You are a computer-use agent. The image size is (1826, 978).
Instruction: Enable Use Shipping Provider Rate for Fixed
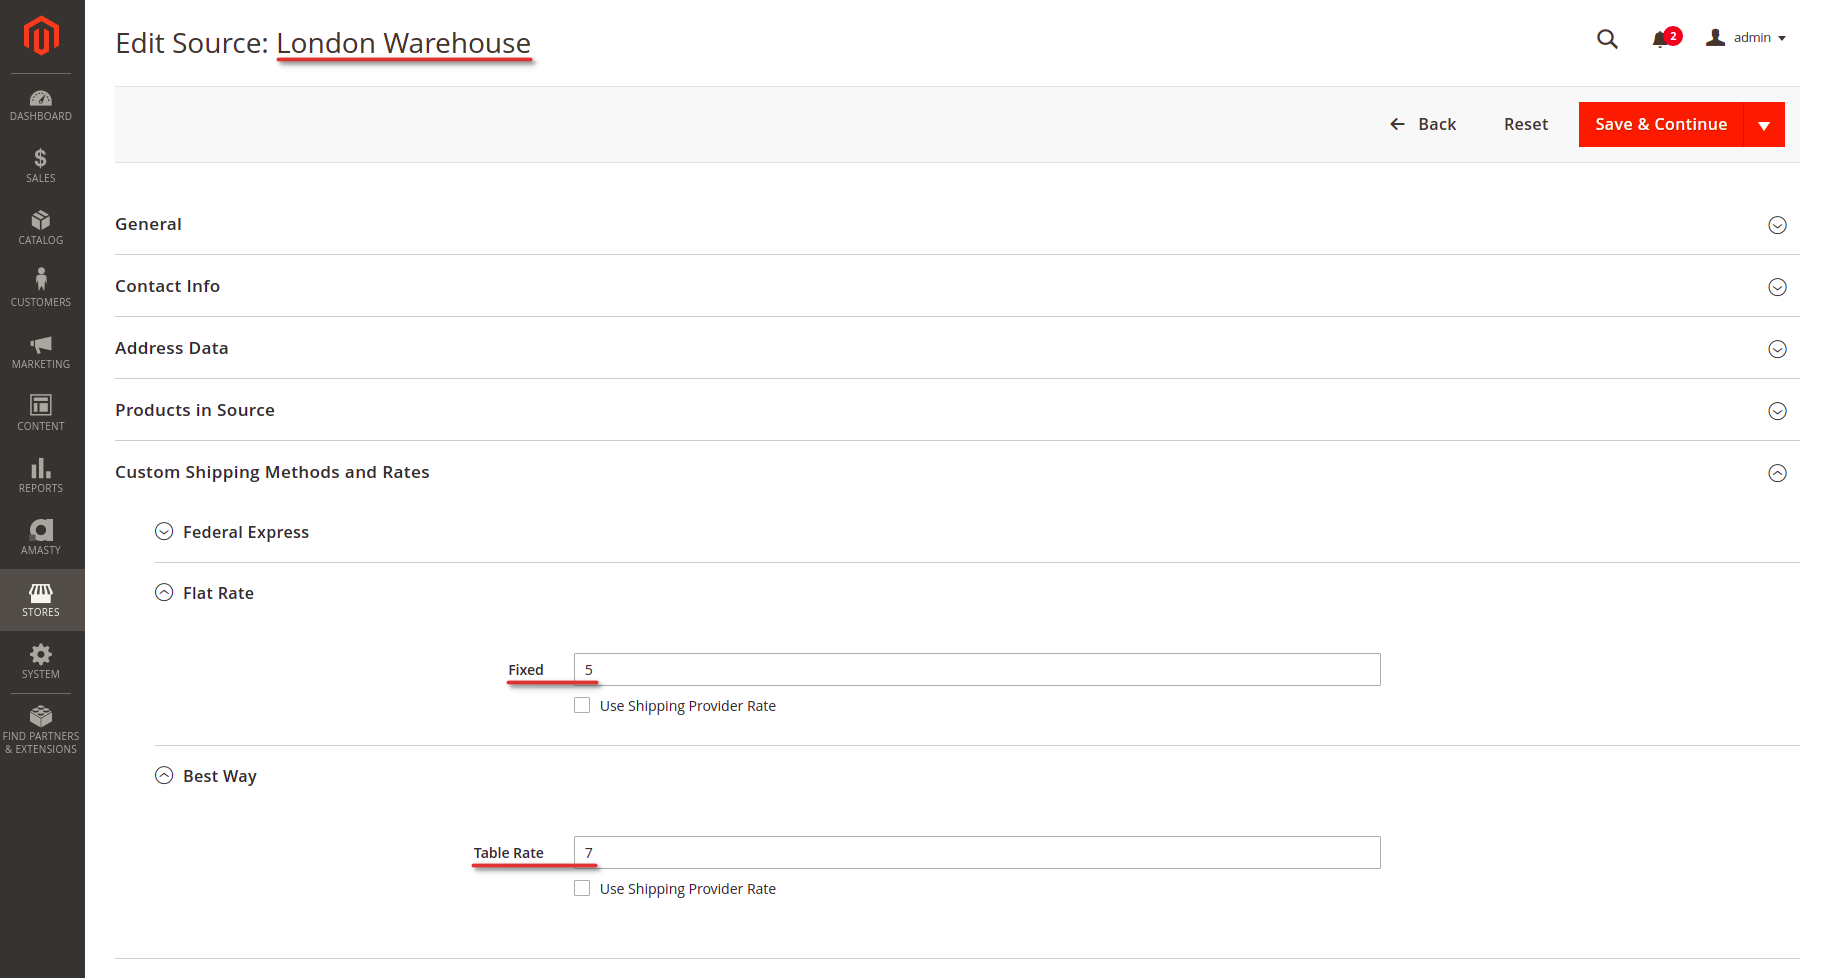[x=582, y=705]
